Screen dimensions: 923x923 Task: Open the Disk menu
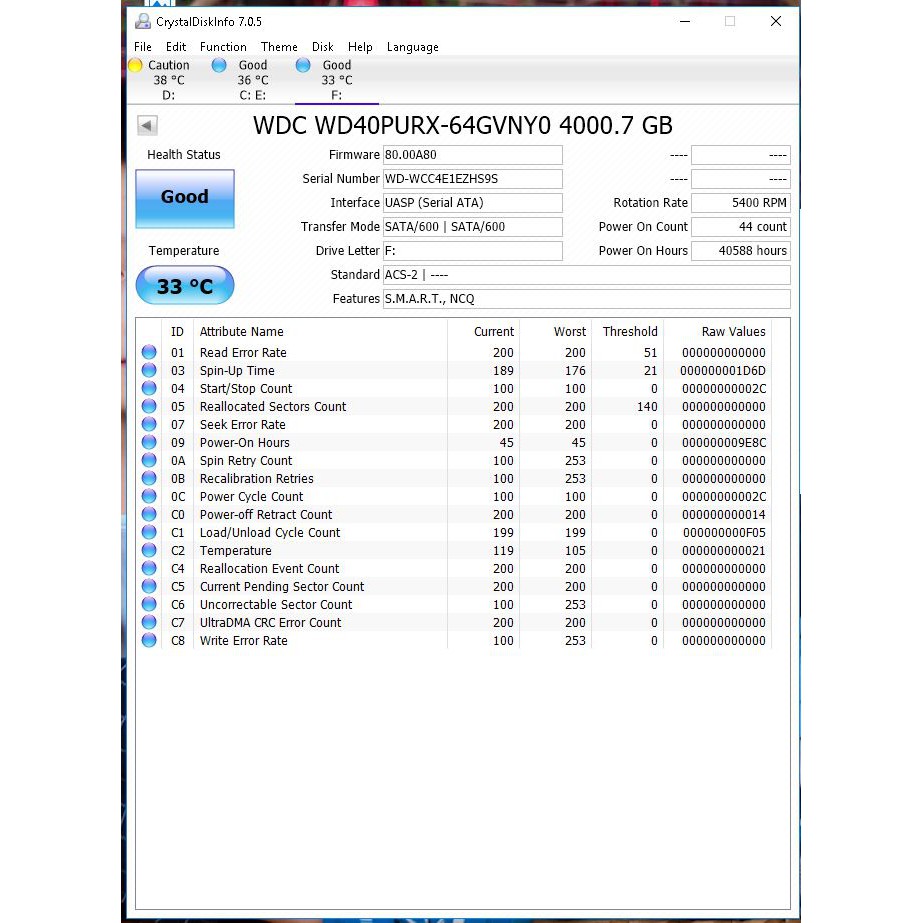pyautogui.click(x=322, y=46)
